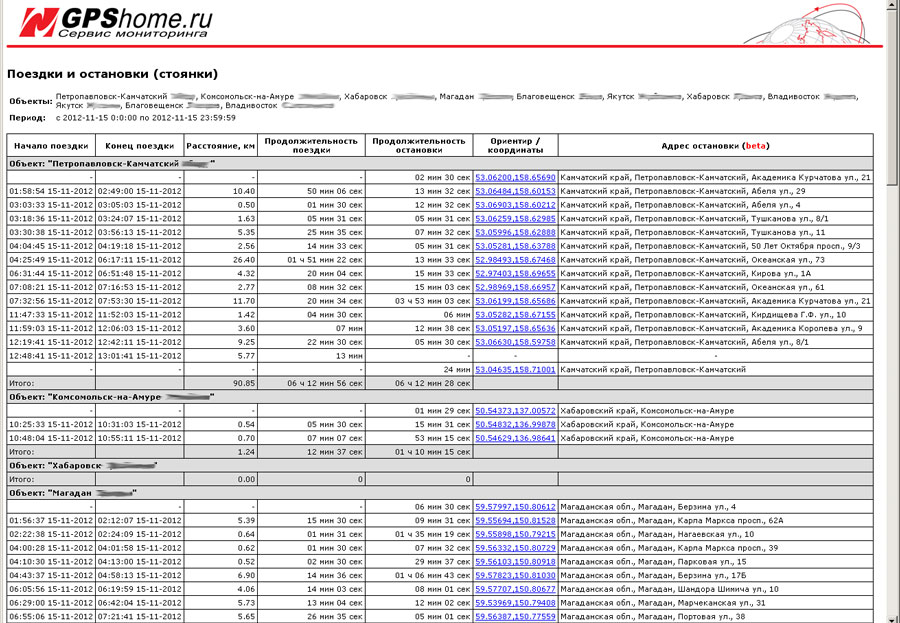The image size is (900, 623).
Task: Open coordinates link 53.05197,158.65636
Action: pyautogui.click(x=515, y=328)
